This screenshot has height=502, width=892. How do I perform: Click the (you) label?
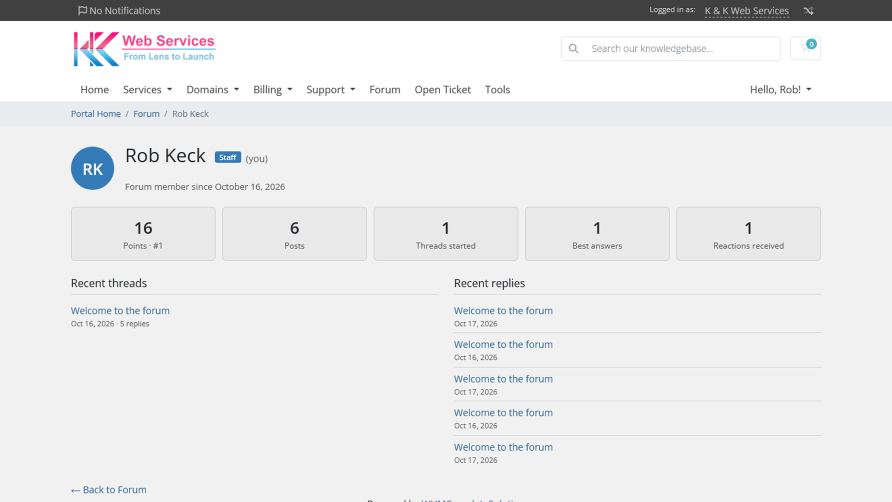(x=257, y=159)
